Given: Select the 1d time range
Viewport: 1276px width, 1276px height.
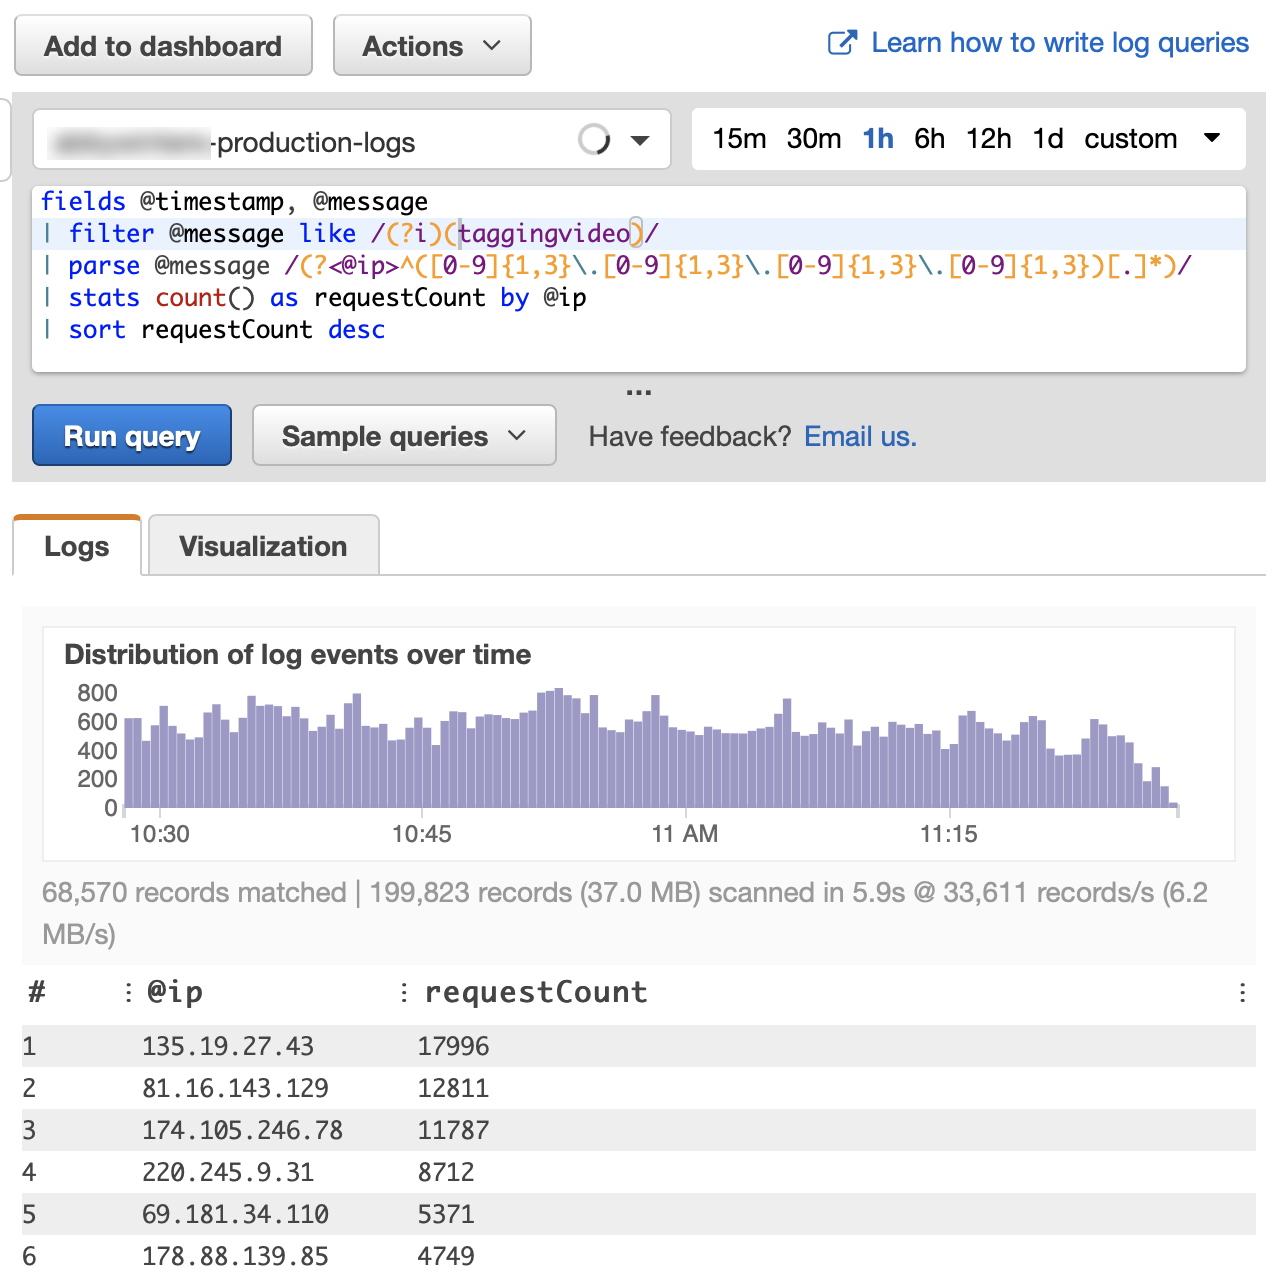Looking at the screenshot, I should click(x=1048, y=139).
